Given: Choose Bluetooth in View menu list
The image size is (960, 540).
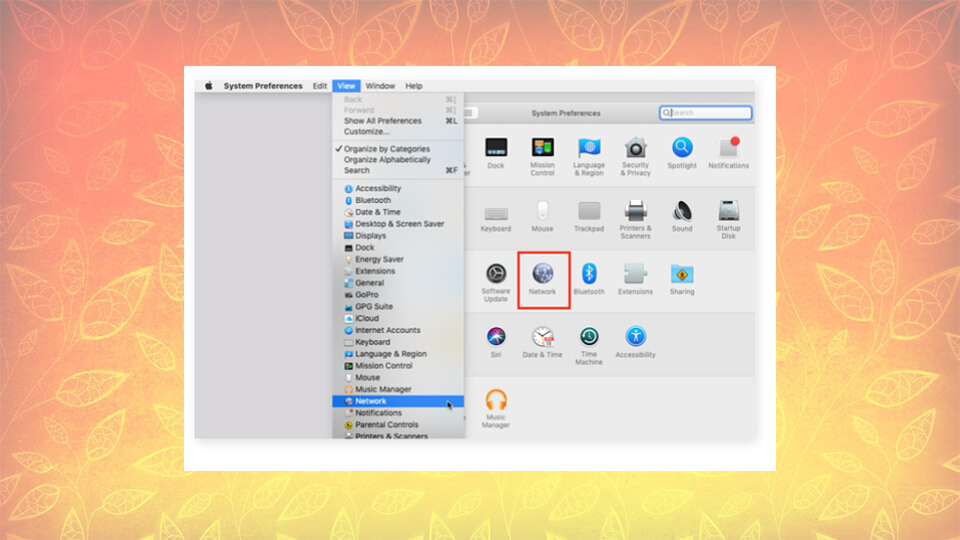Looking at the screenshot, I should point(398,200).
